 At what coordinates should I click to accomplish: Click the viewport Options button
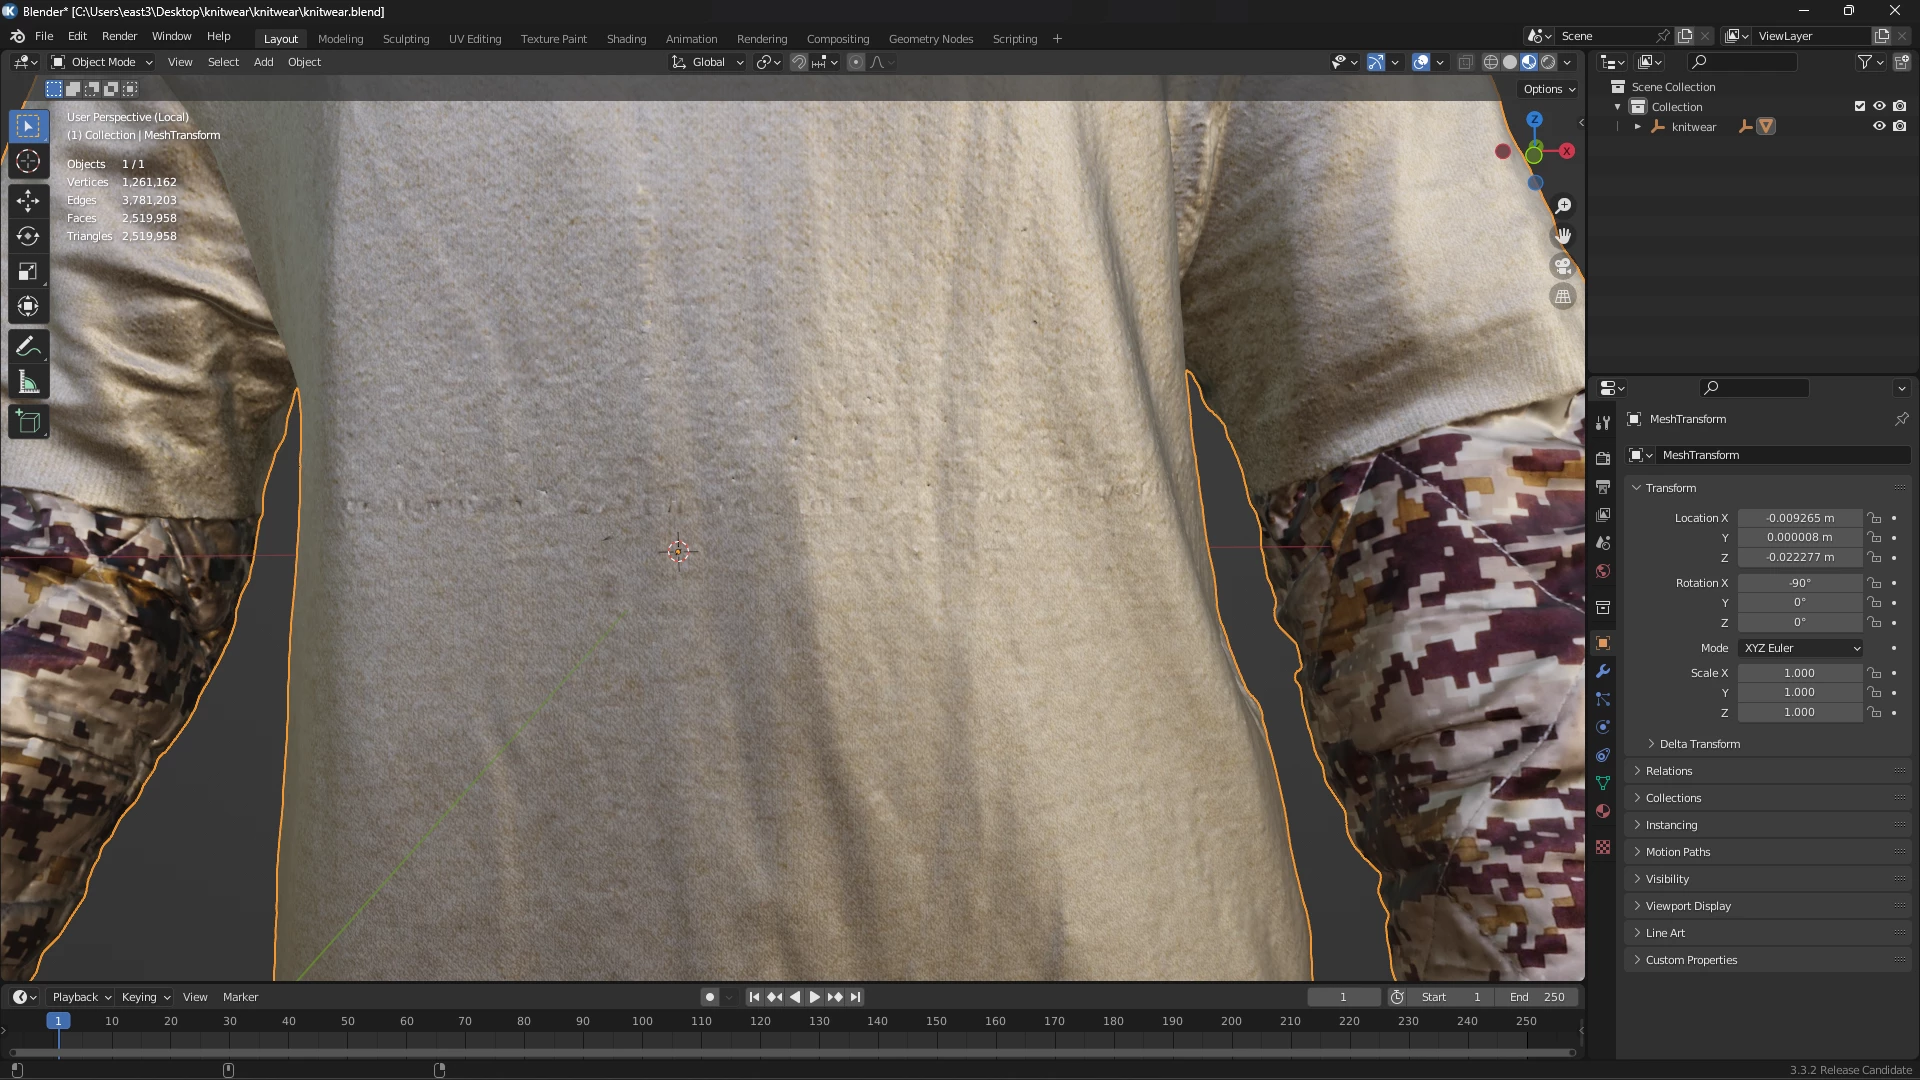[1548, 89]
